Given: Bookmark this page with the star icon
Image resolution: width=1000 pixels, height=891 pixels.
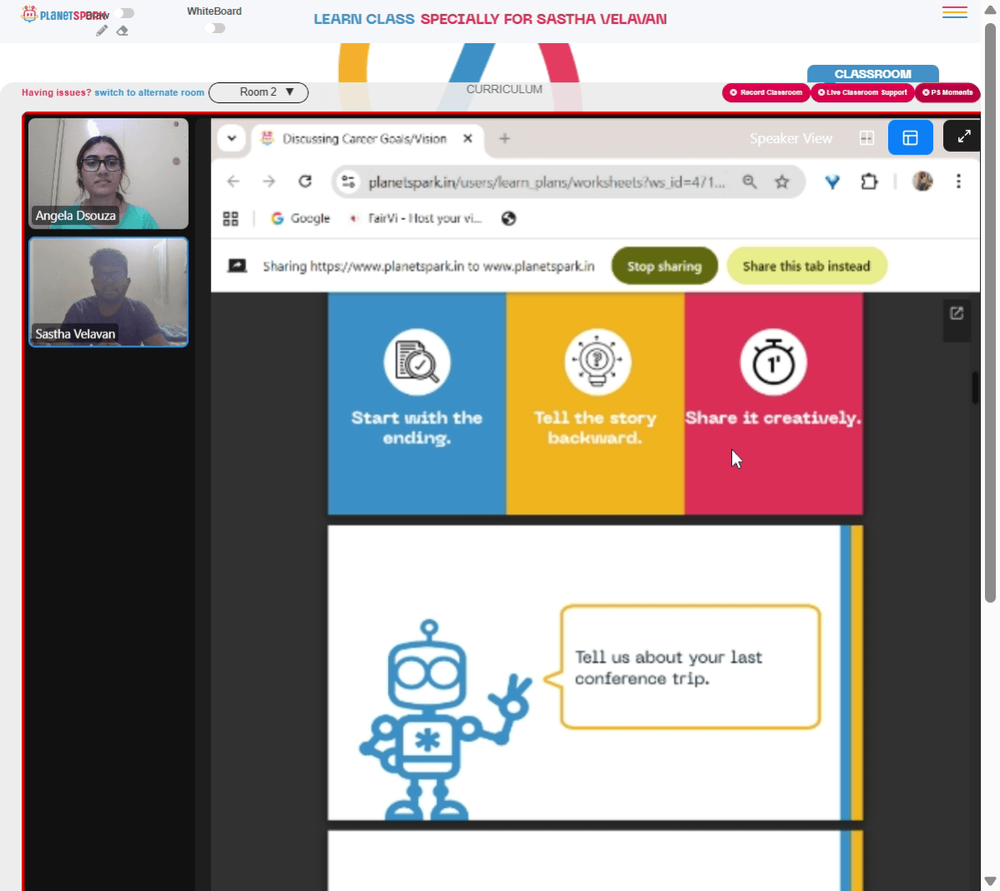Looking at the screenshot, I should click(x=782, y=182).
